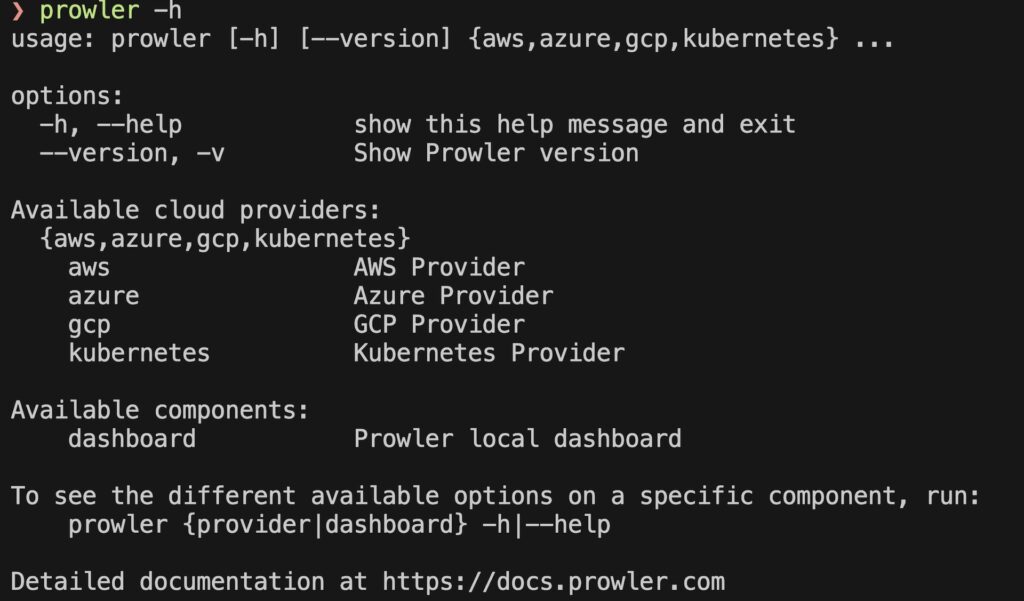This screenshot has width=1024, height=601.
Task: Click the 'Available components:' heading
Action: [x=160, y=410]
